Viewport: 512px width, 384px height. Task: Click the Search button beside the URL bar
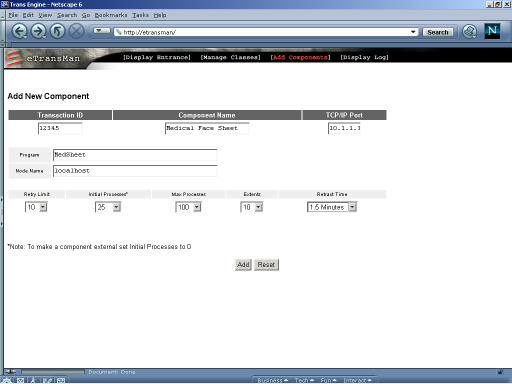pyautogui.click(x=438, y=32)
